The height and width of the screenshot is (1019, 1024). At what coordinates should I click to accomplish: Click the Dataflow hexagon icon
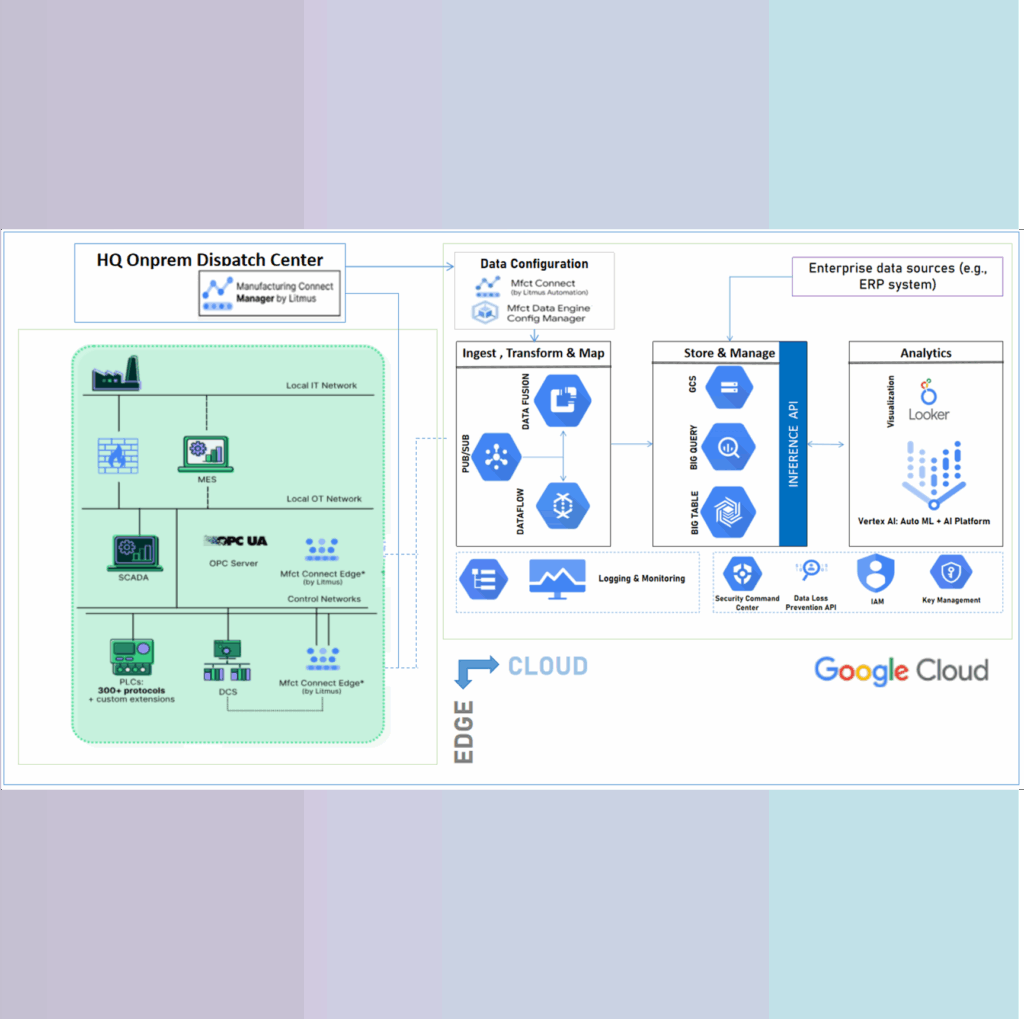(x=562, y=505)
